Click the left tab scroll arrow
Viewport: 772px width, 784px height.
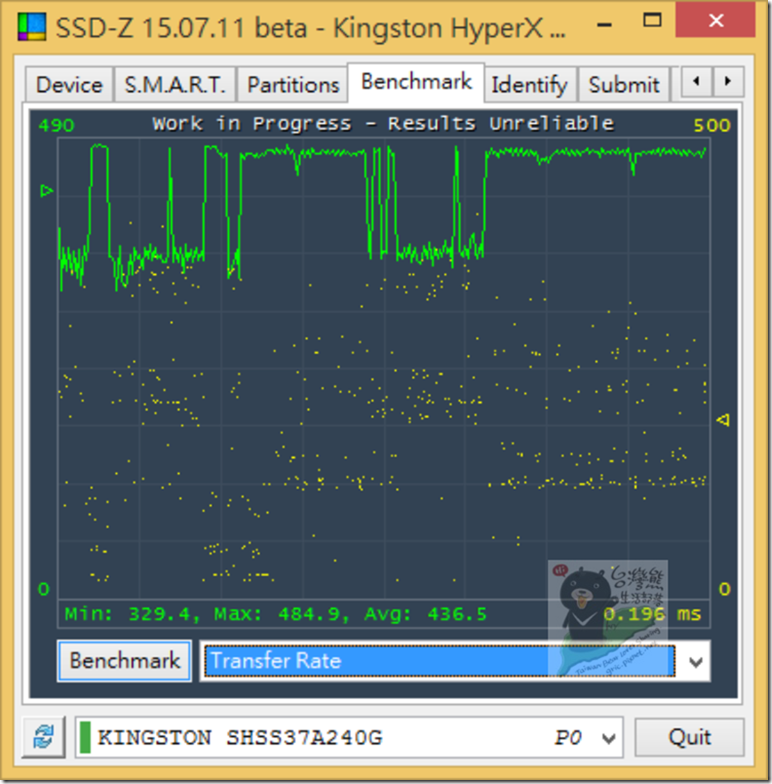tap(696, 81)
